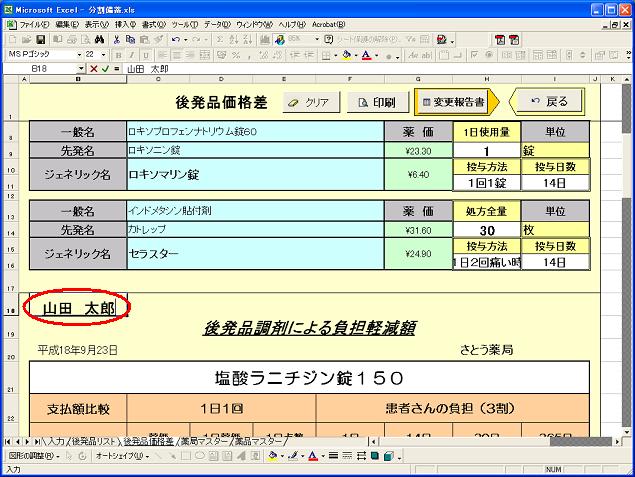Open the データ menu
Screen dimensions: 635x477
[x=218, y=23]
